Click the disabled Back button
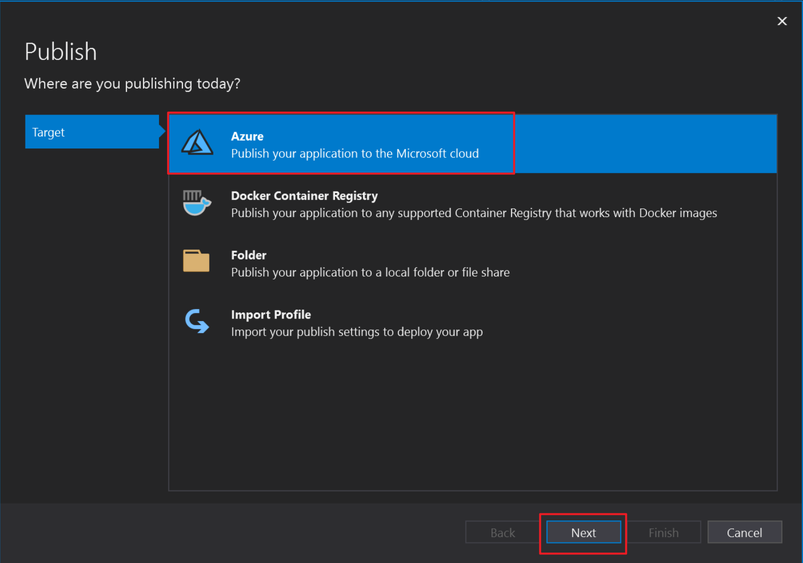Viewport: 803px width, 563px height. 502,533
